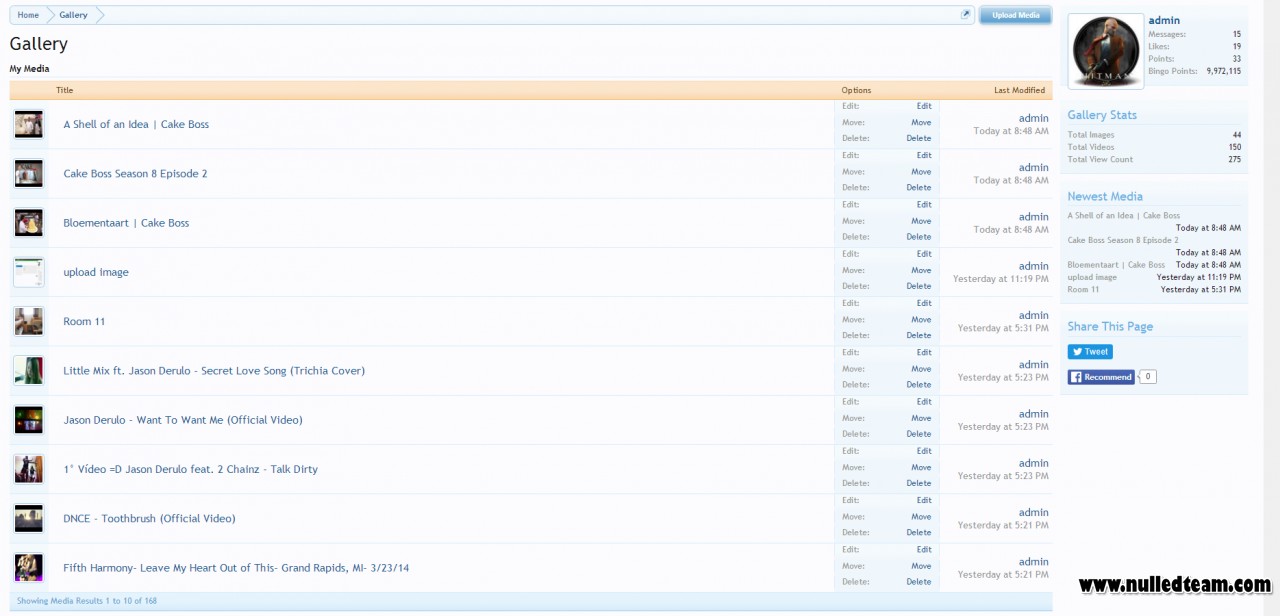The height and width of the screenshot is (616, 1280).
Task: Go to Home in breadcrumb
Action: [28, 15]
